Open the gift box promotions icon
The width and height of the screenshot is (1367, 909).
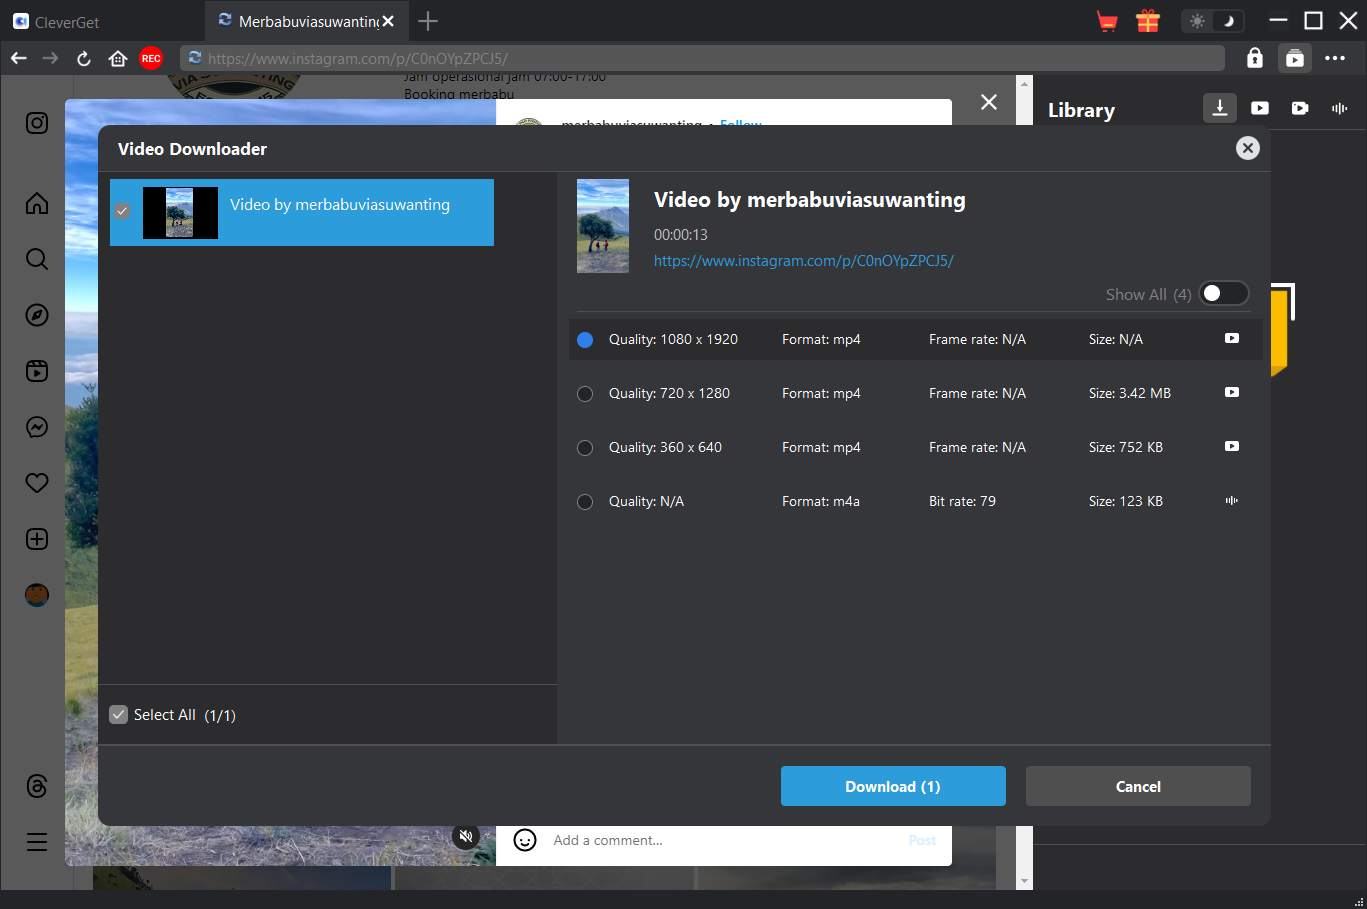[x=1148, y=21]
